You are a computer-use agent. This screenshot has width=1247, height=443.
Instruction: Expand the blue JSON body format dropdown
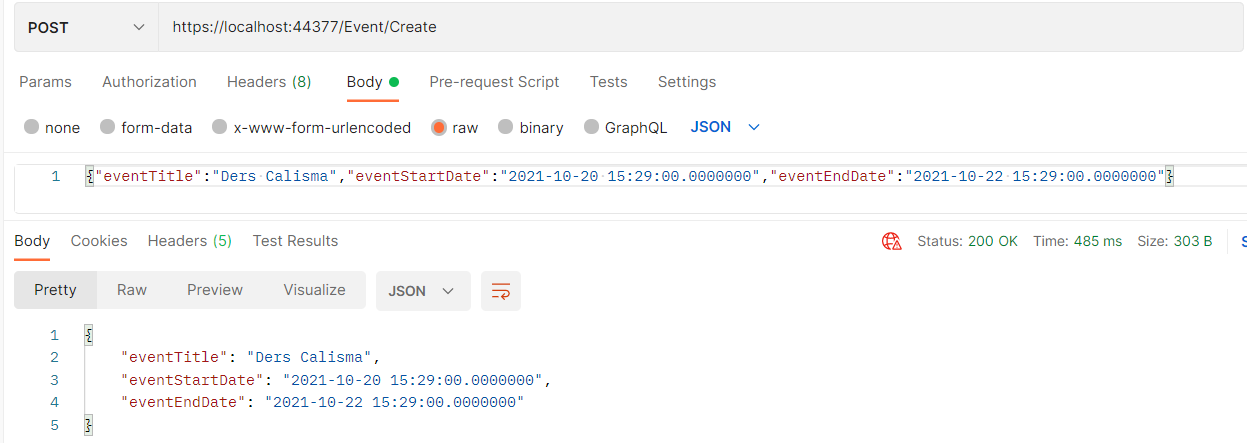click(726, 127)
